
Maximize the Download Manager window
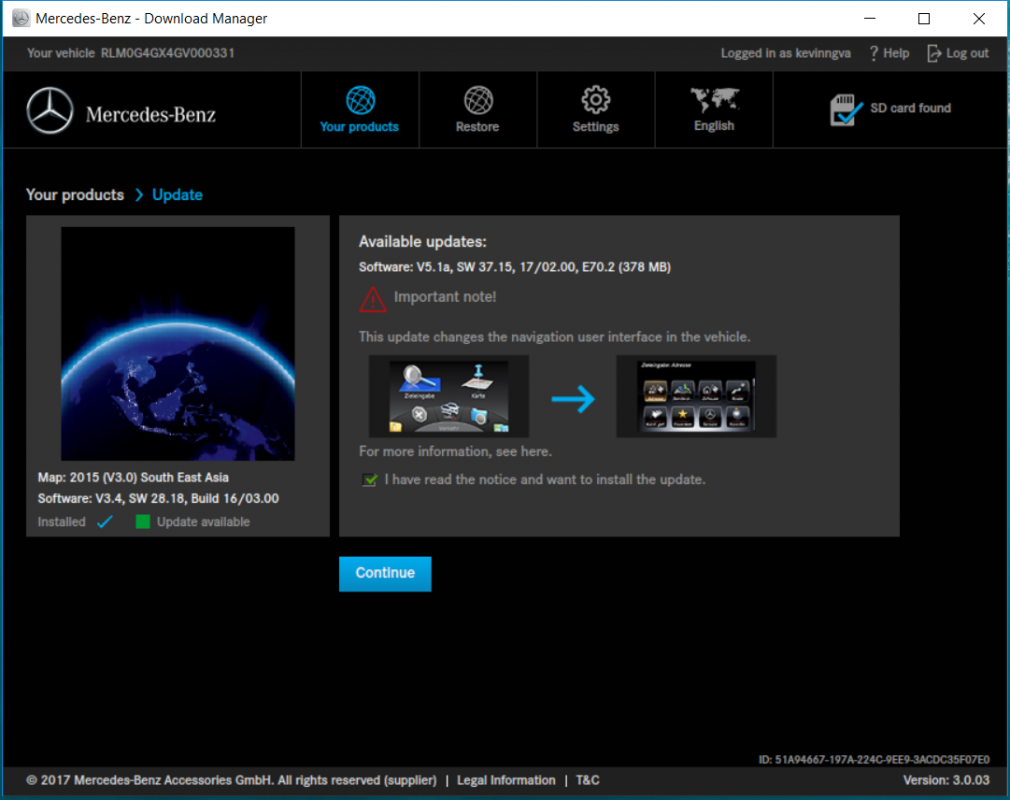[924, 18]
